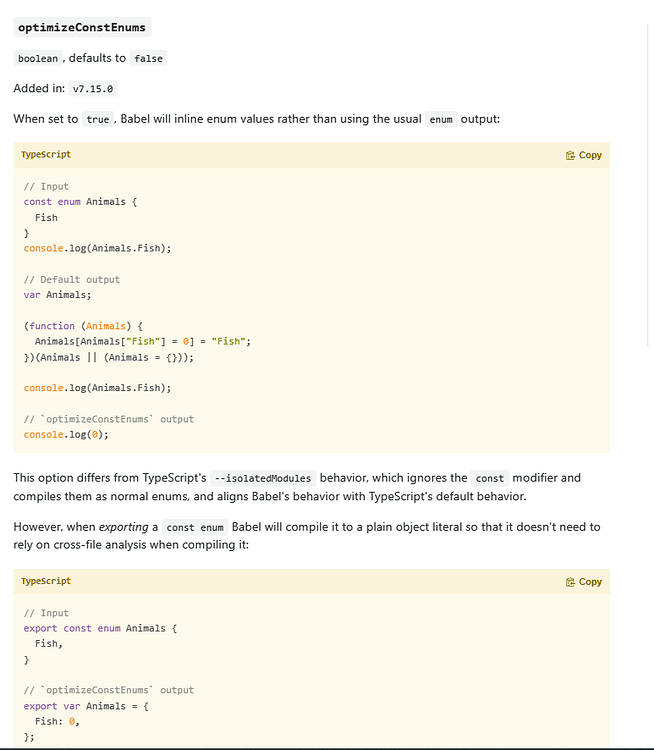Click the inline 'true' code in the paragraph
This screenshot has height=750, width=654.
(x=98, y=119)
